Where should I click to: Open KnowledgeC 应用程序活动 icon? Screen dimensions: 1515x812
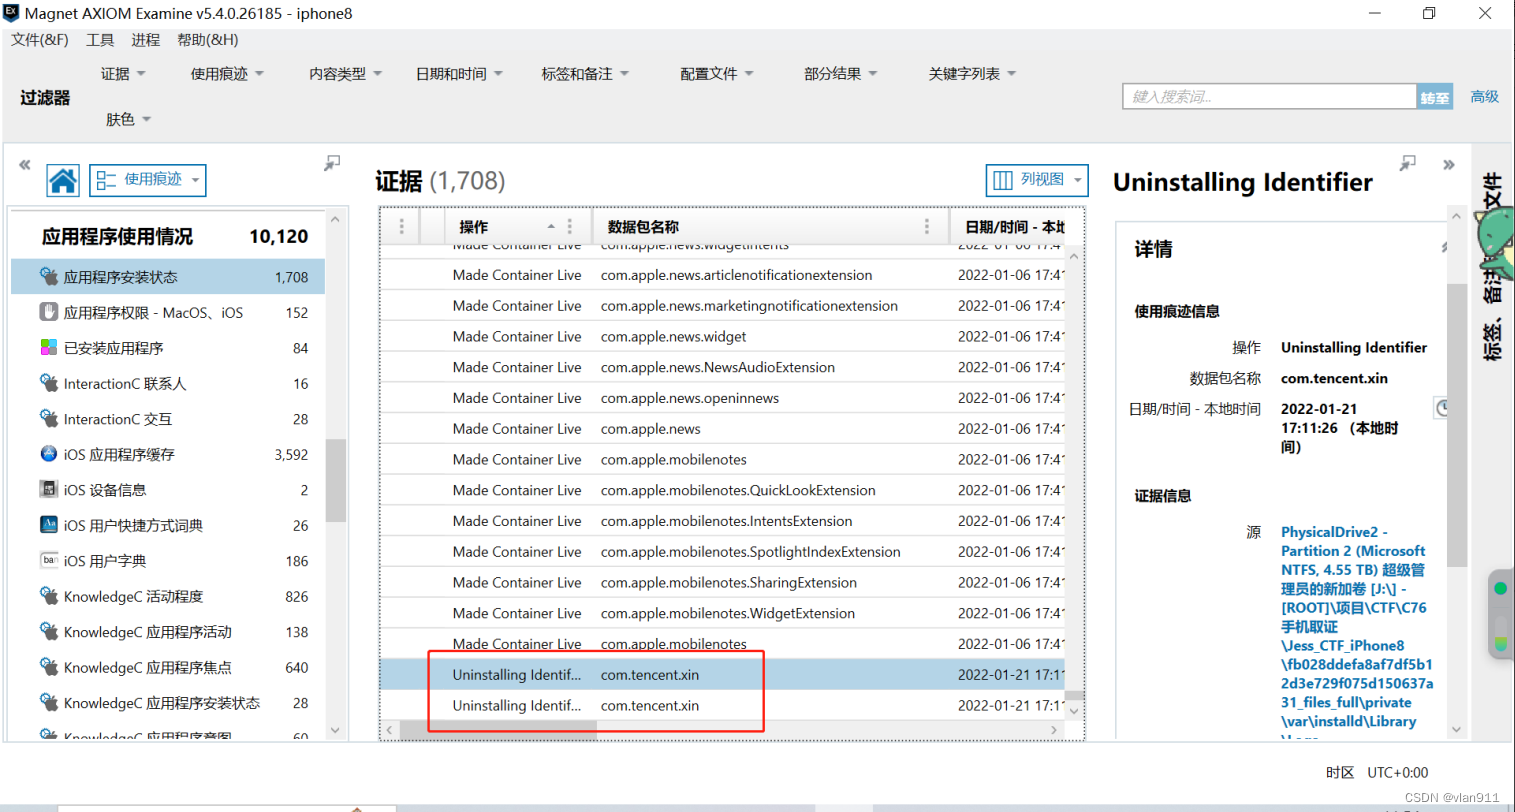pyautogui.click(x=48, y=631)
